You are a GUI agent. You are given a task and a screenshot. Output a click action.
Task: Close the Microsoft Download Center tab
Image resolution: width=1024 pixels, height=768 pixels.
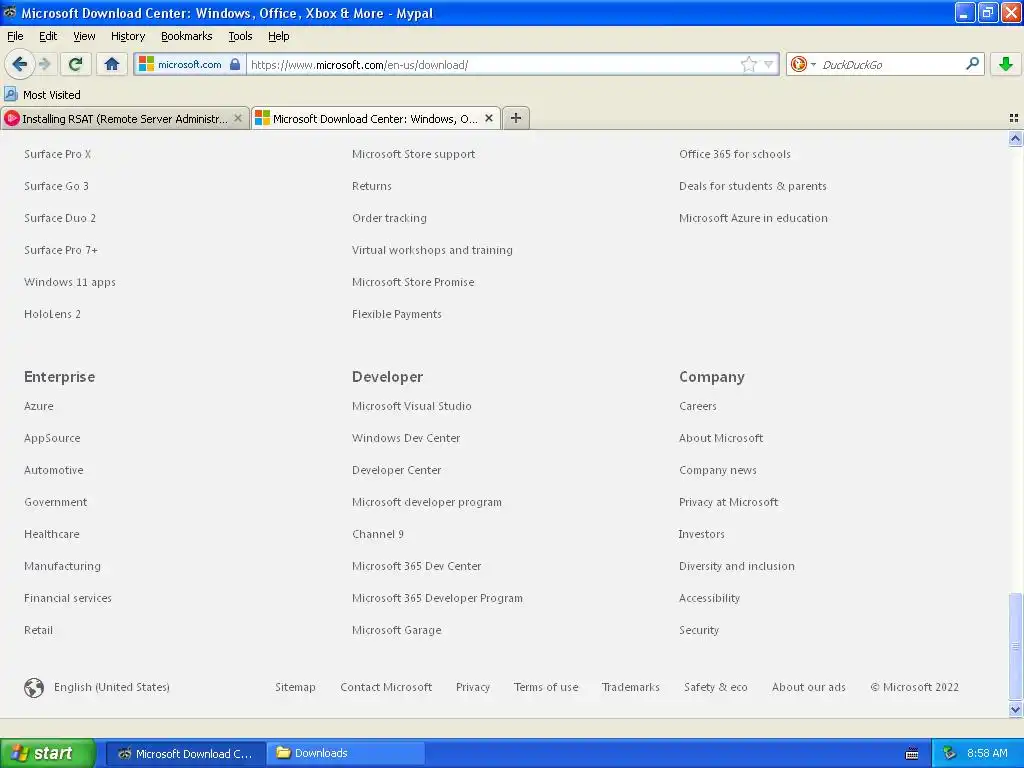coord(488,118)
